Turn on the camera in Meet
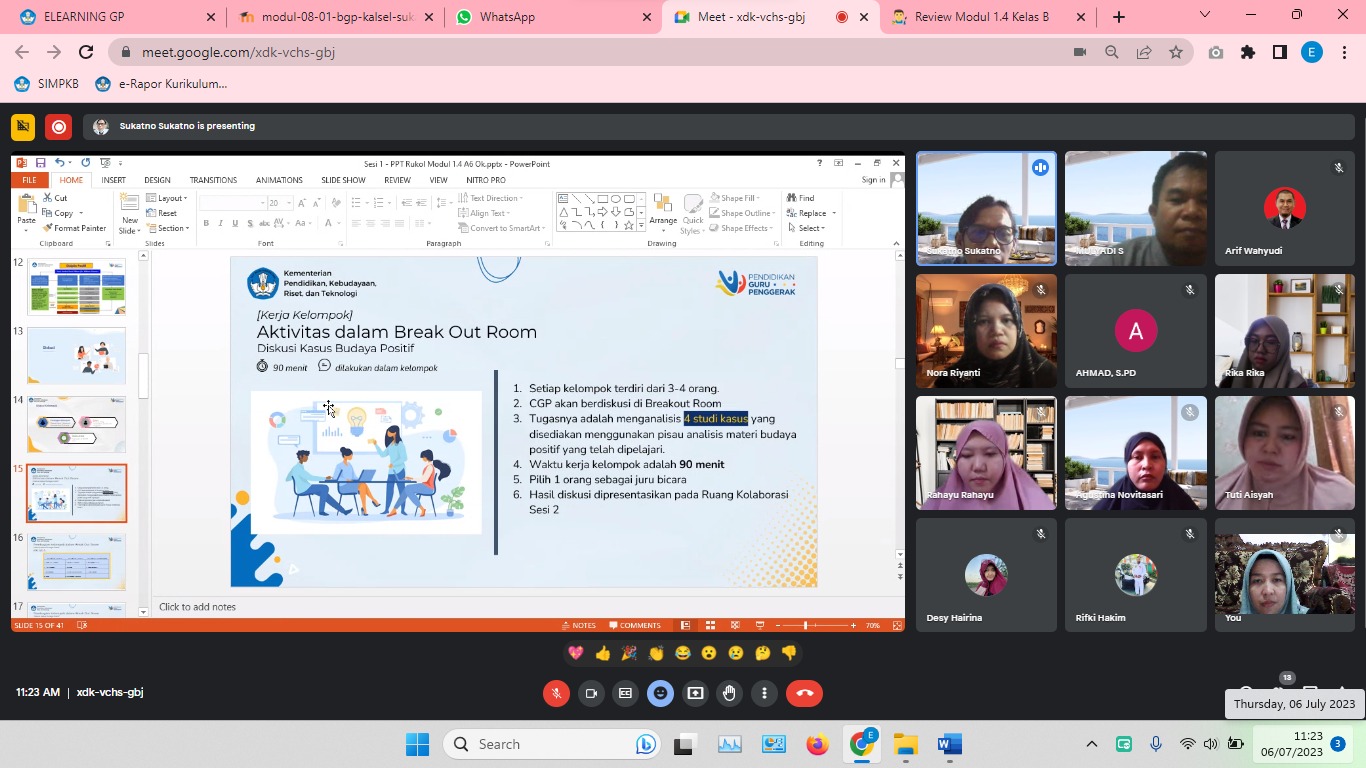 point(591,693)
